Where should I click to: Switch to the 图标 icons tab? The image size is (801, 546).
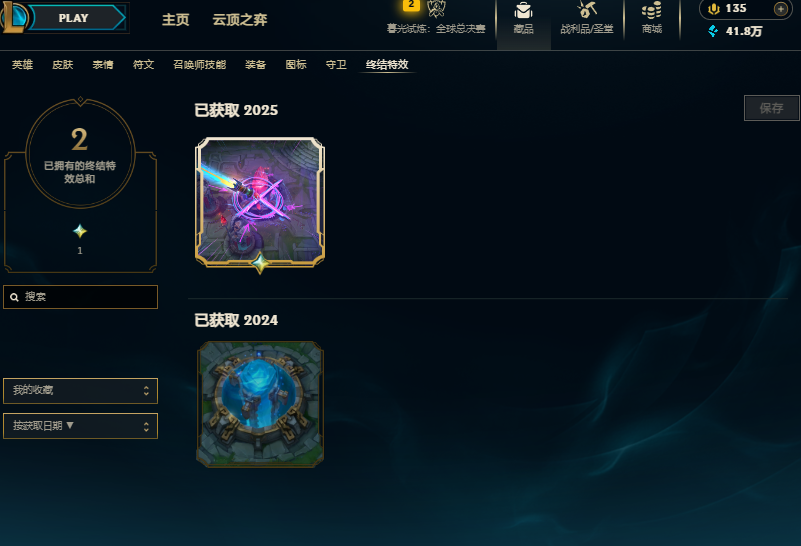coord(296,64)
